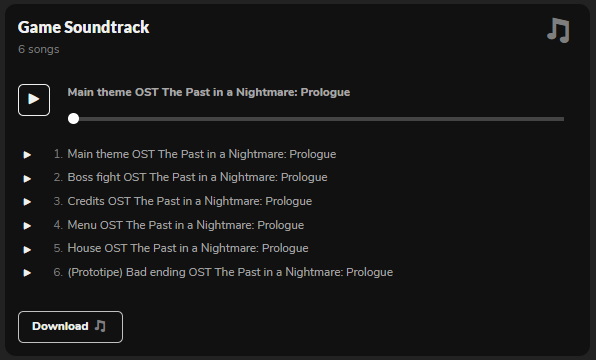The width and height of the screenshot is (596, 360).
Task: Select track 1 Main theme OST title
Action: [201, 154]
